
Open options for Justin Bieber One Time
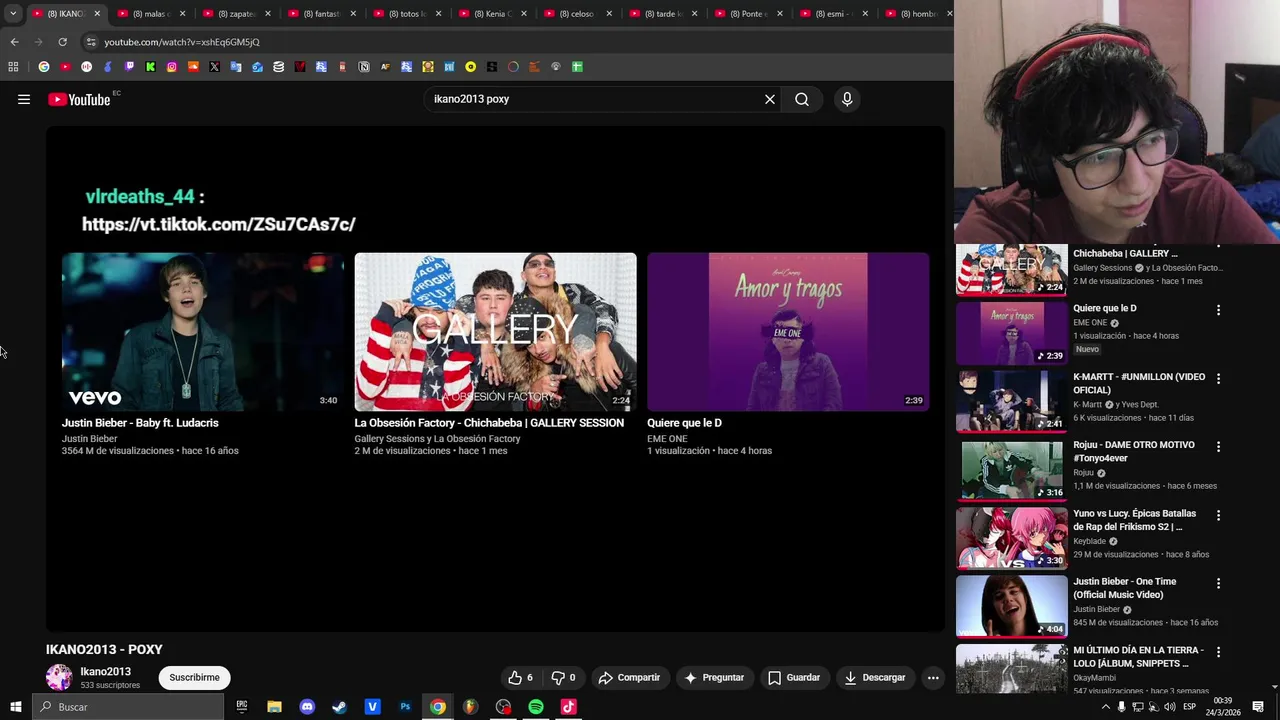(x=1218, y=583)
